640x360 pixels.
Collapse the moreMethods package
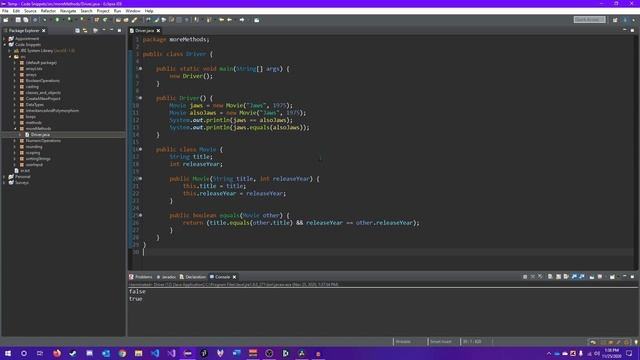coord(15,129)
